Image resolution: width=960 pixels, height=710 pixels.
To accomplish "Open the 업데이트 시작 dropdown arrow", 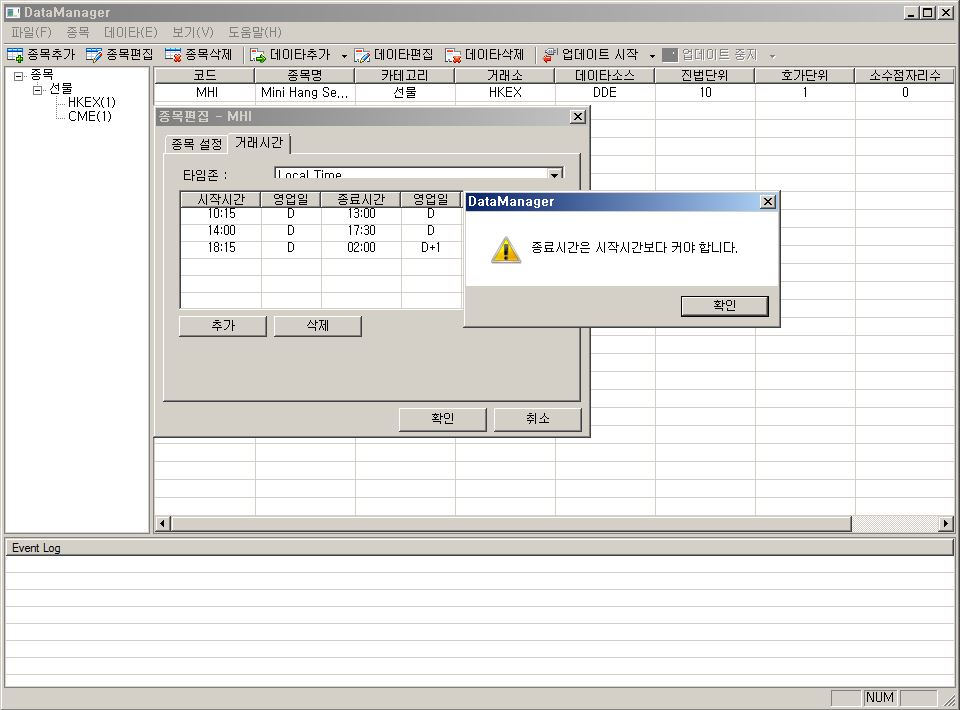I will pyautogui.click(x=652, y=56).
